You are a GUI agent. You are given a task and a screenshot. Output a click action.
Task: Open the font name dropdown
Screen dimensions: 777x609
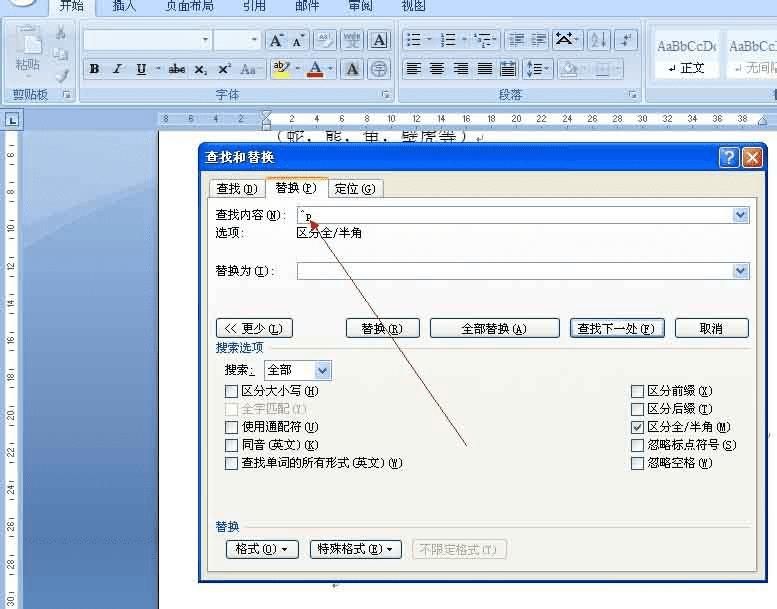click(x=205, y=40)
